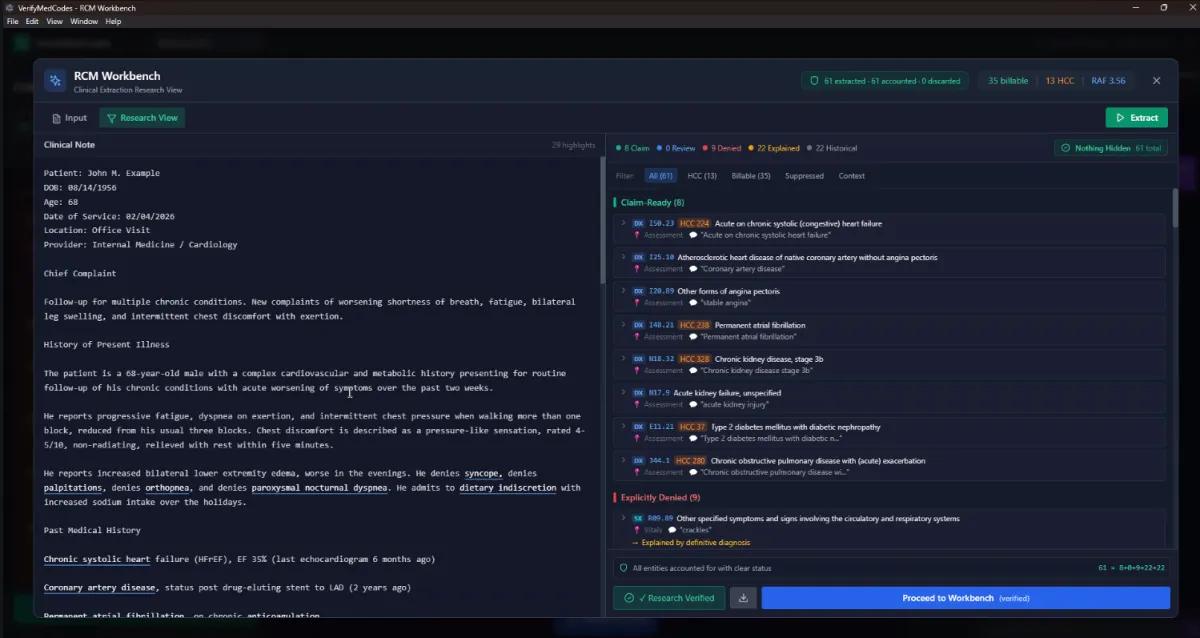This screenshot has width=1200, height=638.
Task: Select the Billable (35) filter
Action: [751, 176]
